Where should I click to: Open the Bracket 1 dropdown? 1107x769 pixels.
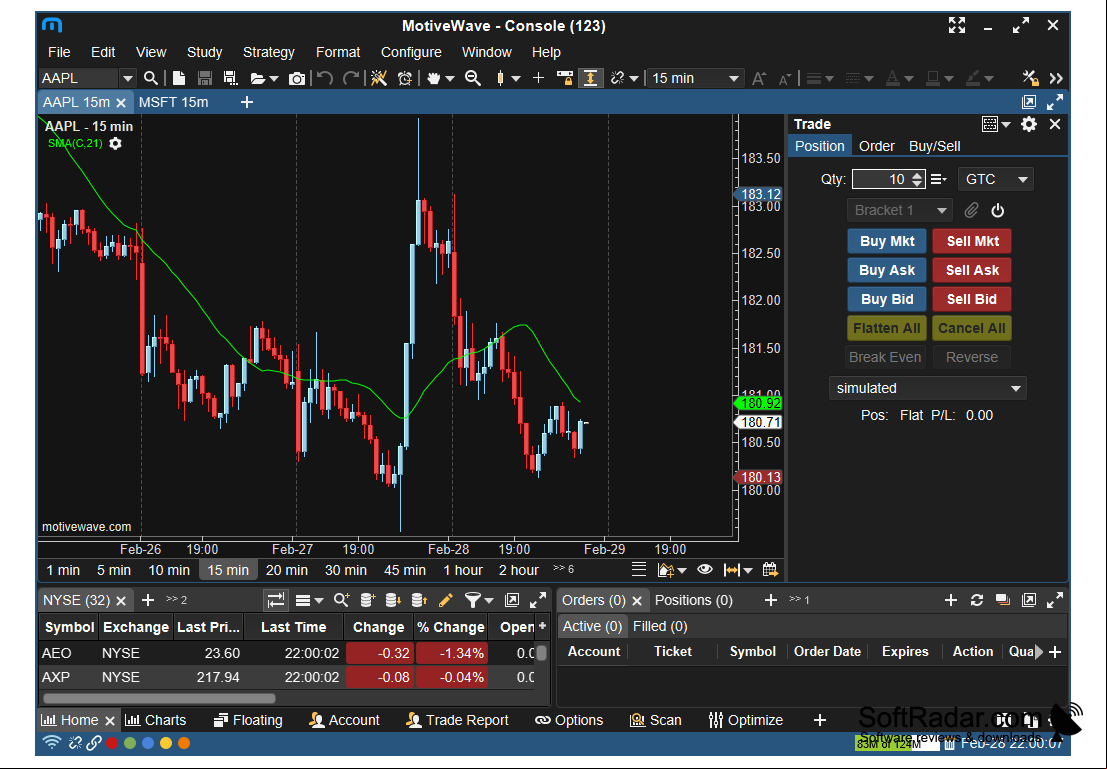tap(900, 210)
